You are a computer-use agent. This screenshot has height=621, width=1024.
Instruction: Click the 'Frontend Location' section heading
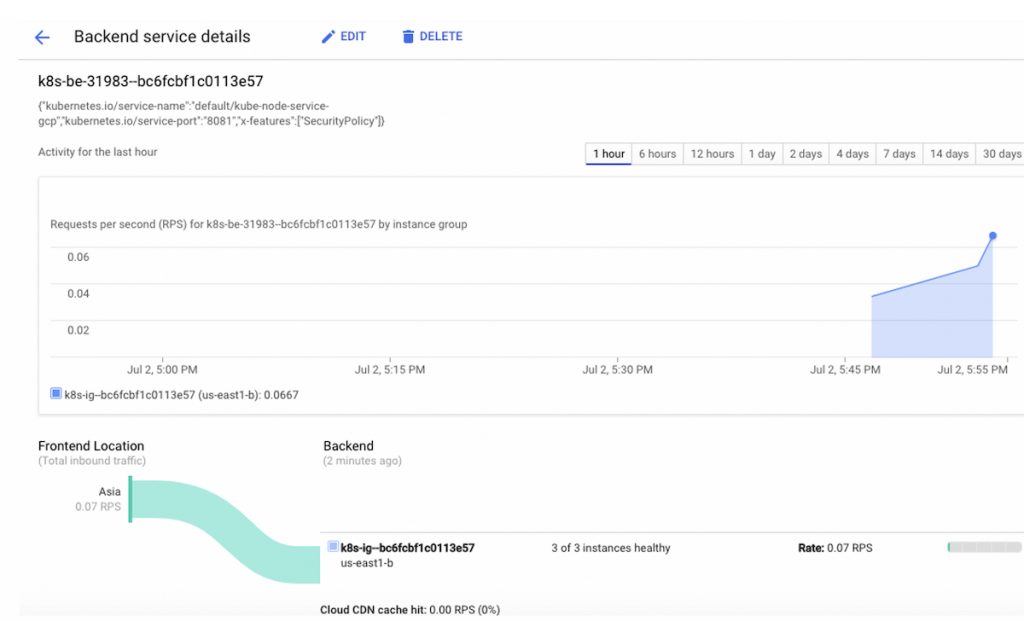point(91,446)
